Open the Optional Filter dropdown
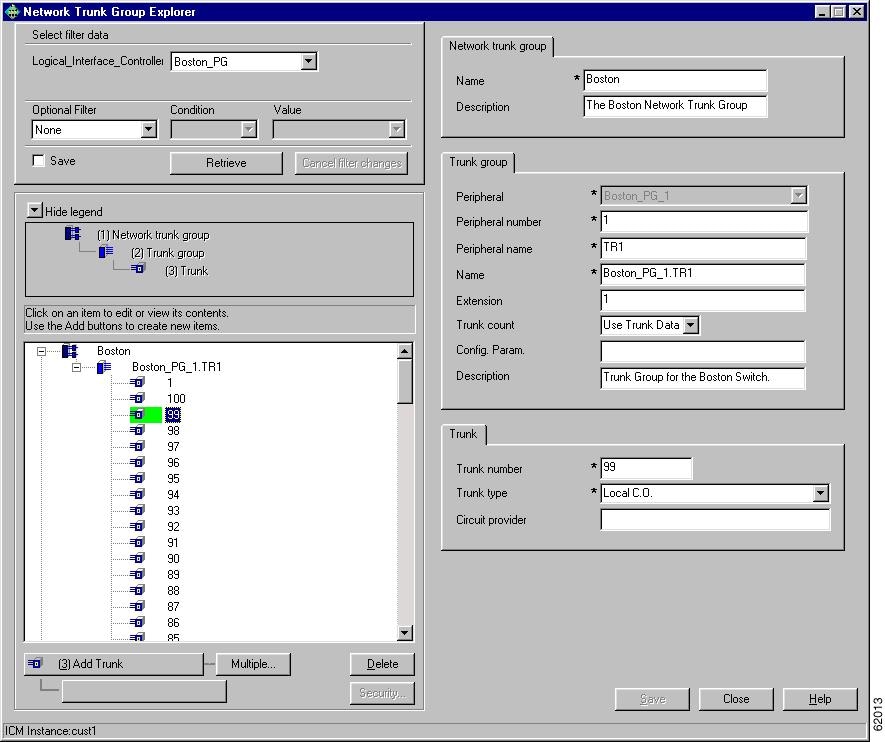 click(x=148, y=130)
